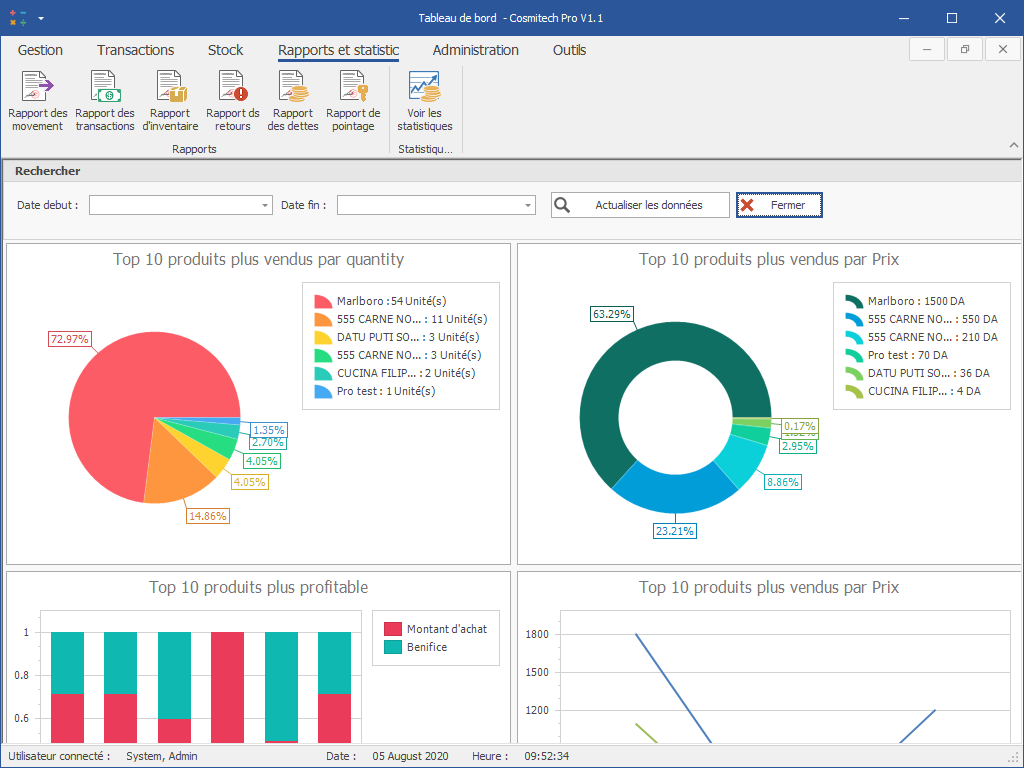Open quick access toolbar dropdown arrow
Screen dimensions: 1024x768
point(41,18)
